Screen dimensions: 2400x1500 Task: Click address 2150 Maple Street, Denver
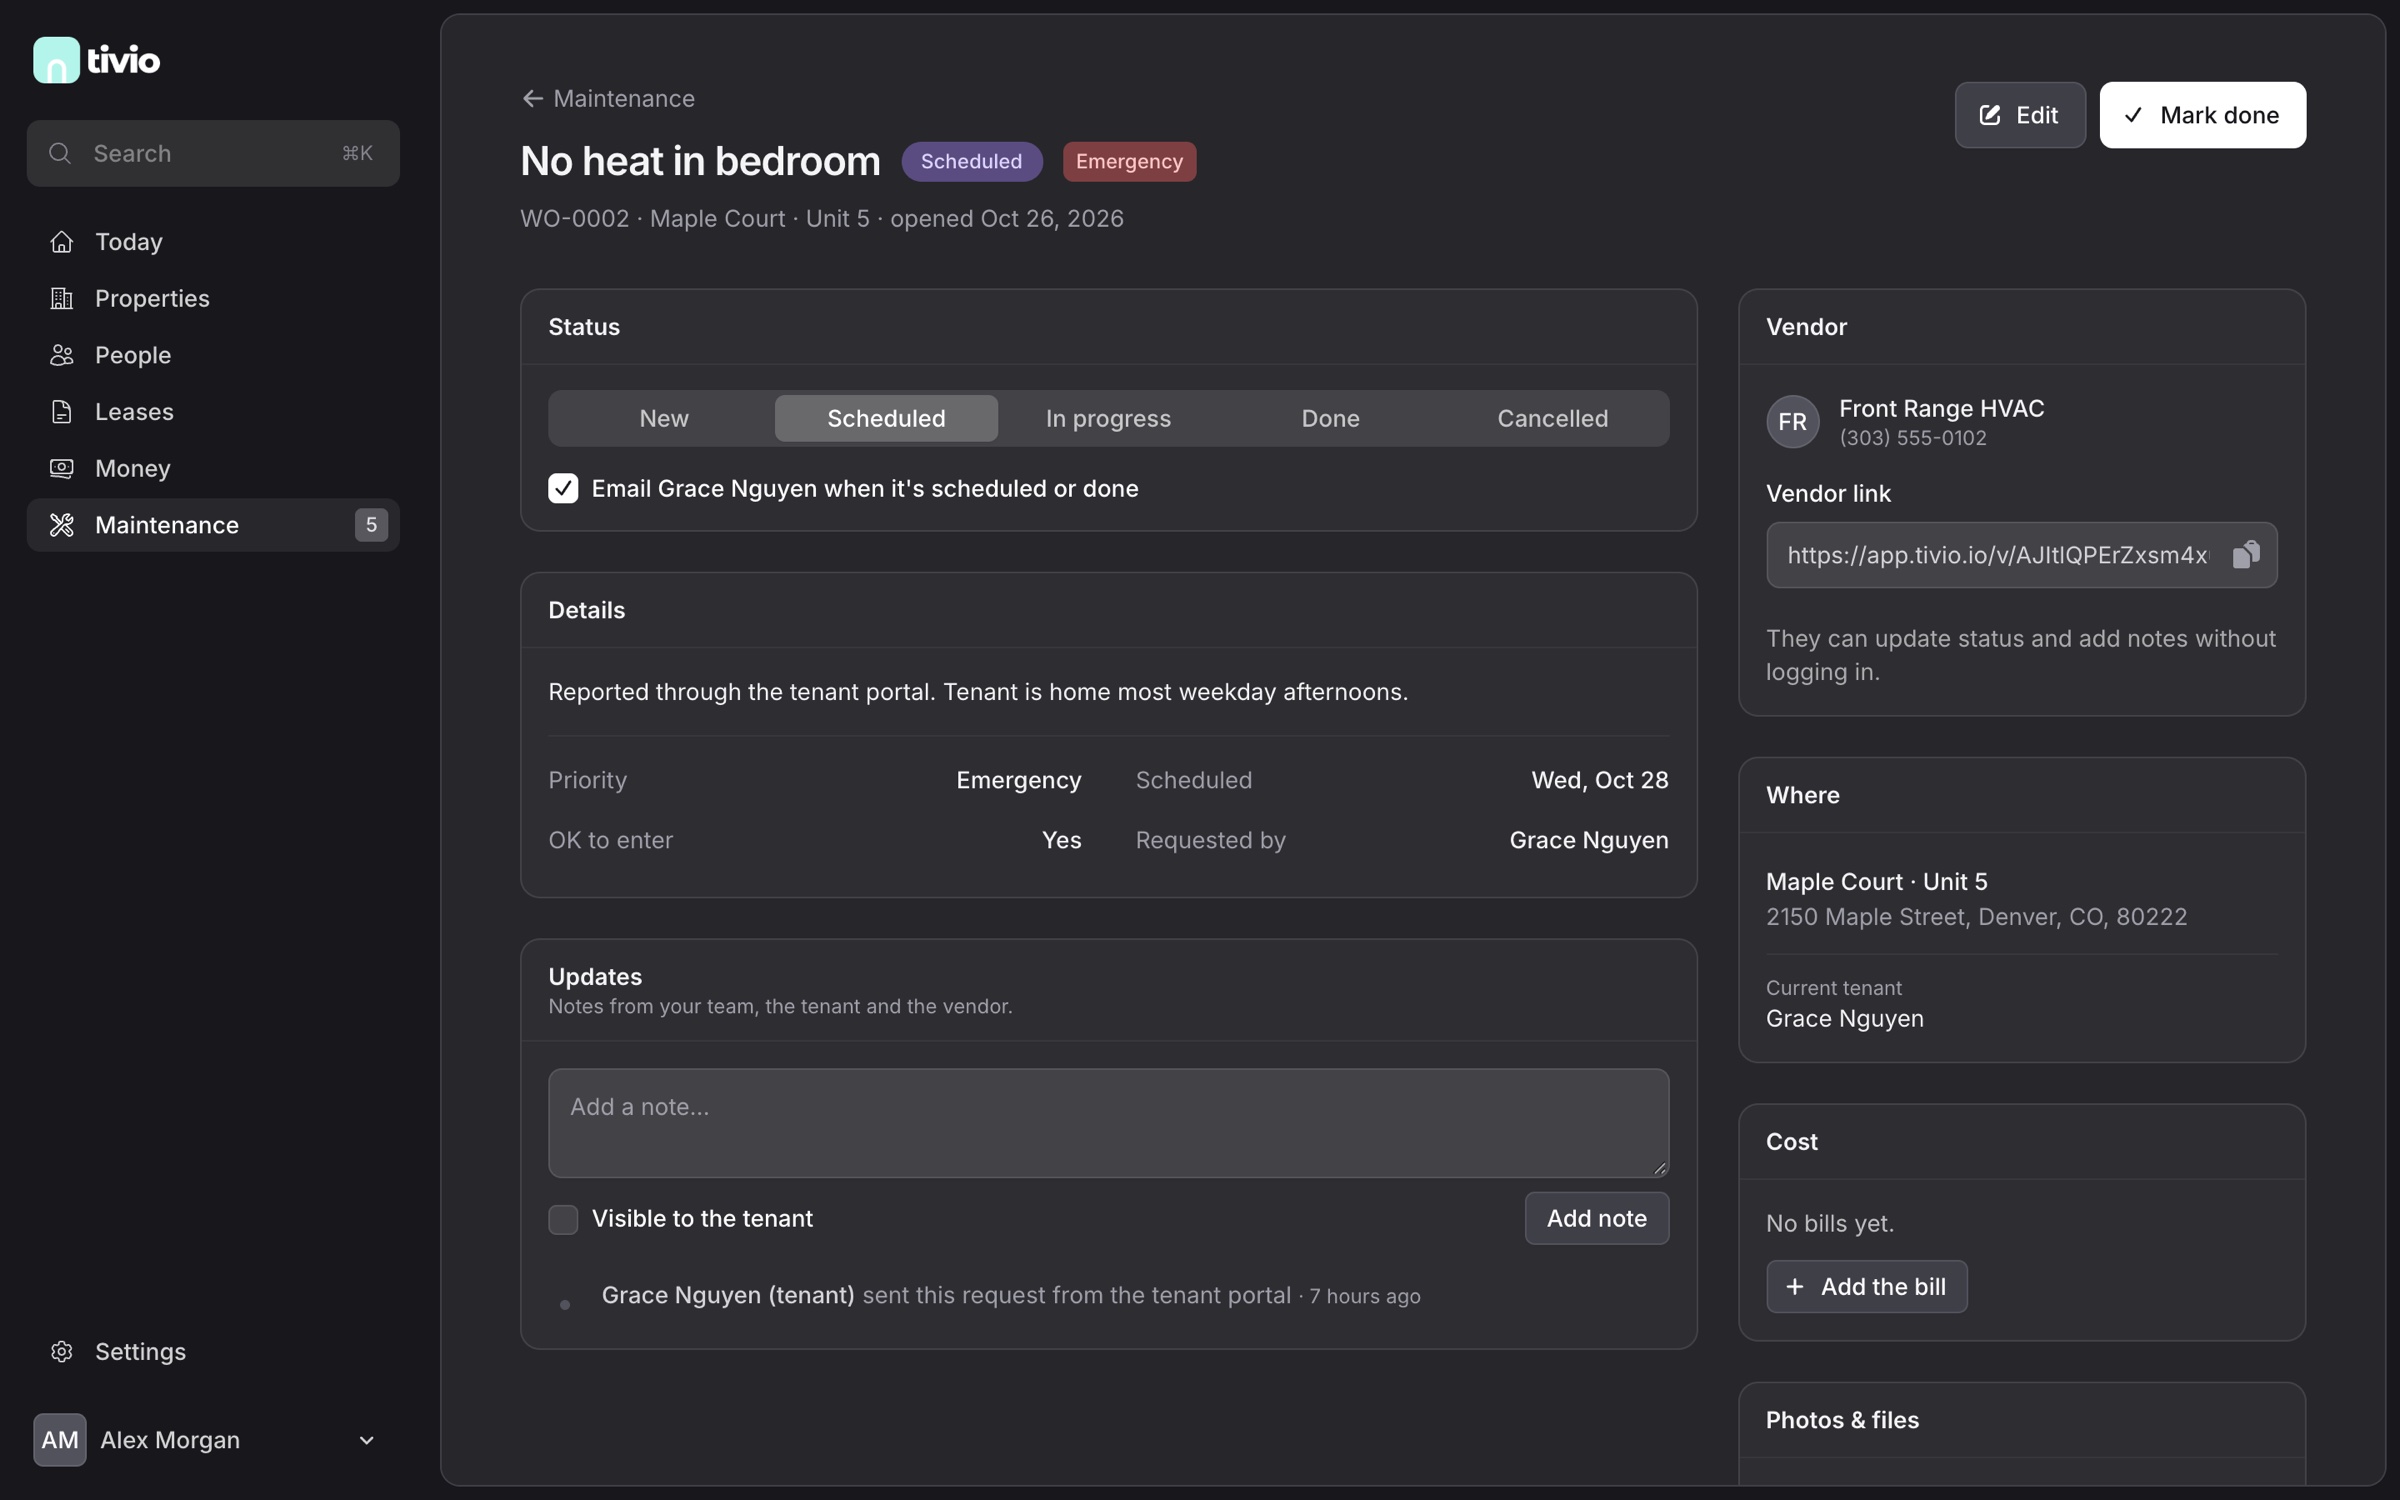(1976, 917)
